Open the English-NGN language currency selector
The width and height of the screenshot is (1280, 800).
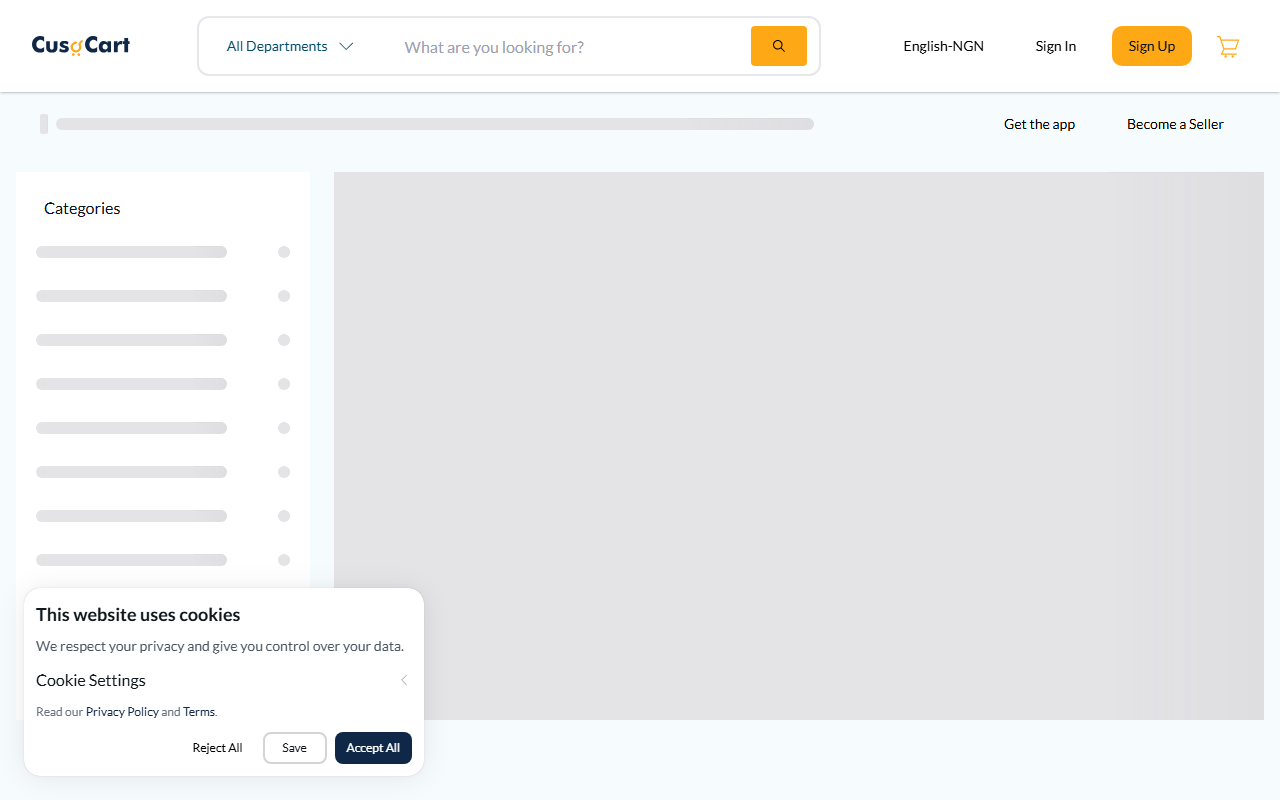943,46
